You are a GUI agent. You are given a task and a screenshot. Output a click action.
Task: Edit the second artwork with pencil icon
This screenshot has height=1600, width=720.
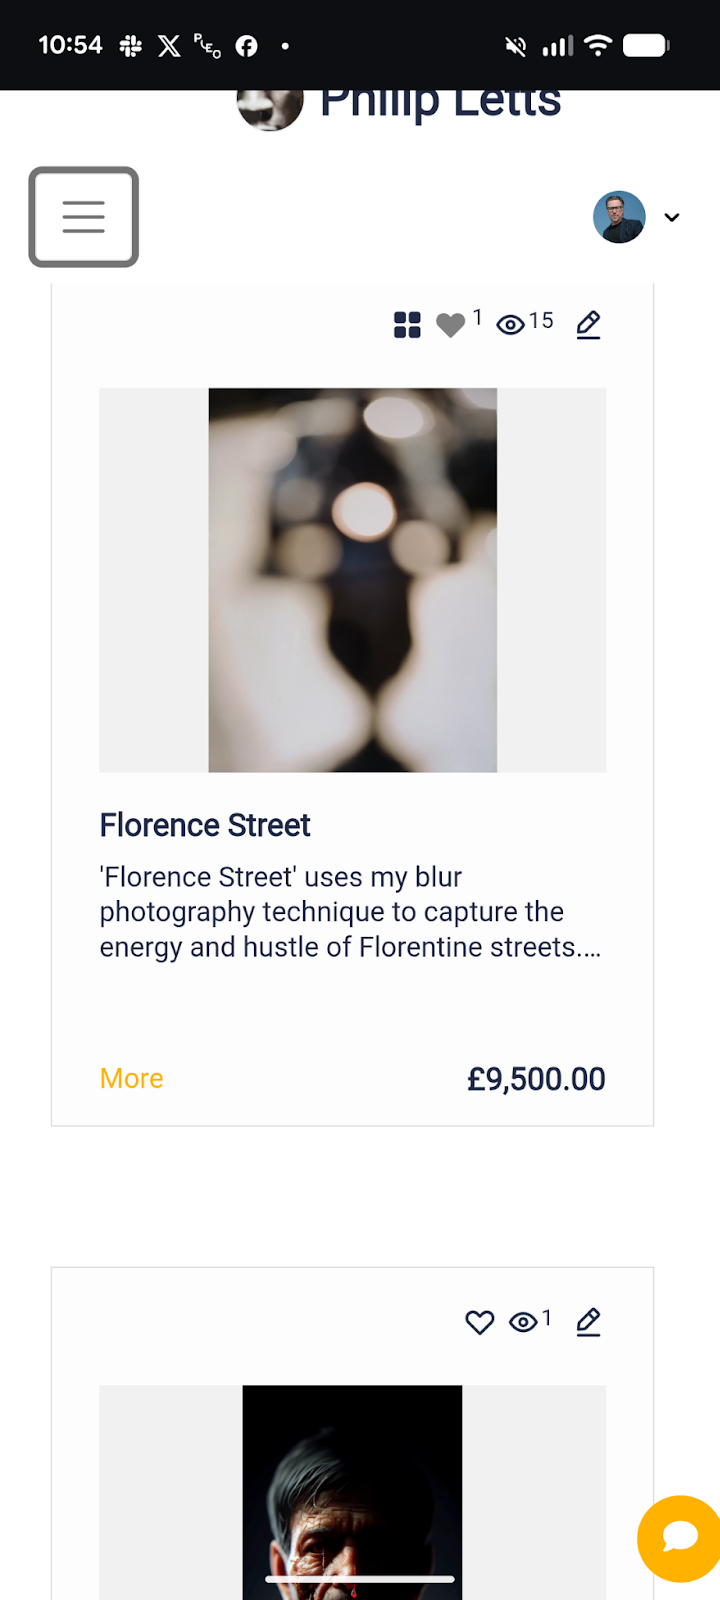589,1322
